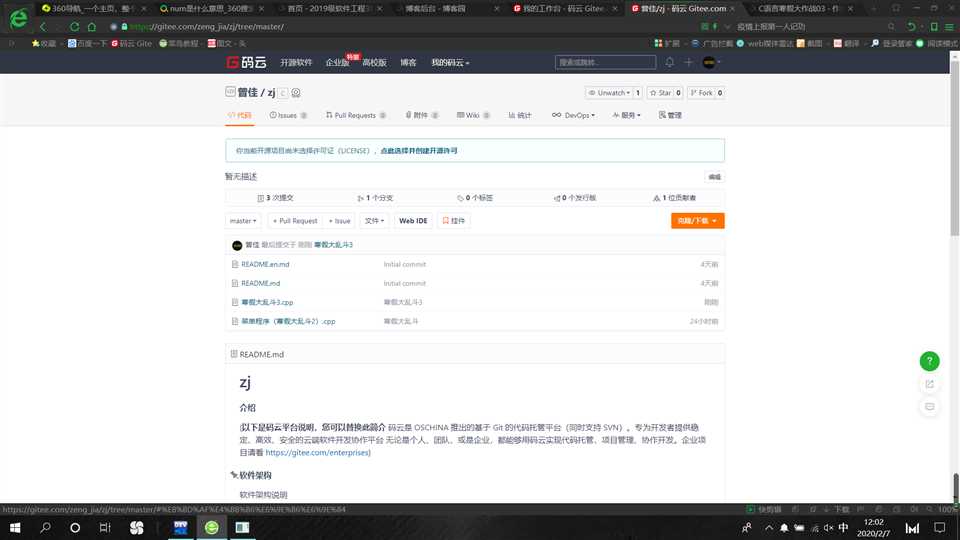Open the notifications bell in Gitee header
The width and height of the screenshot is (960, 540).
(x=670, y=62)
